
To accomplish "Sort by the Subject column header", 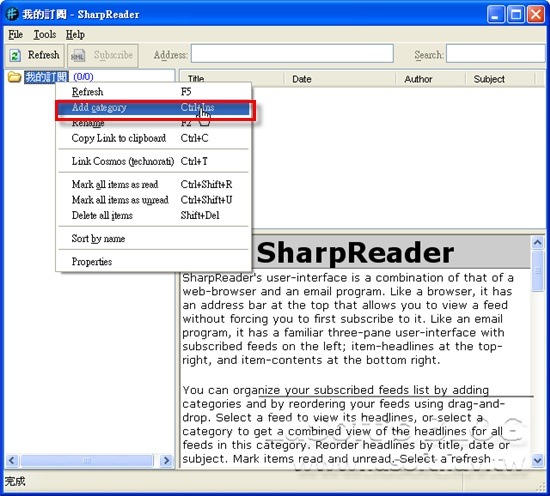I will (x=500, y=79).
